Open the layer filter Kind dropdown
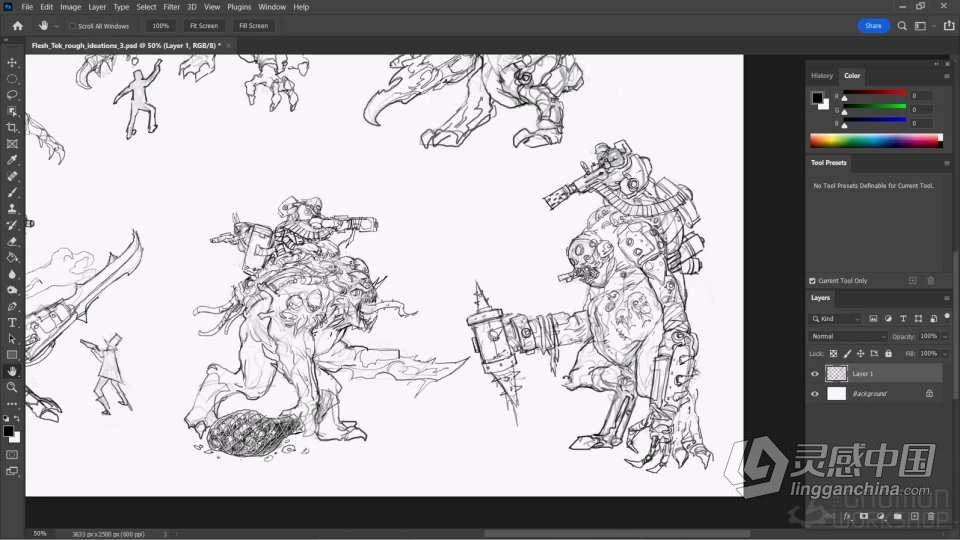Image resolution: width=960 pixels, height=540 pixels. tap(836, 319)
